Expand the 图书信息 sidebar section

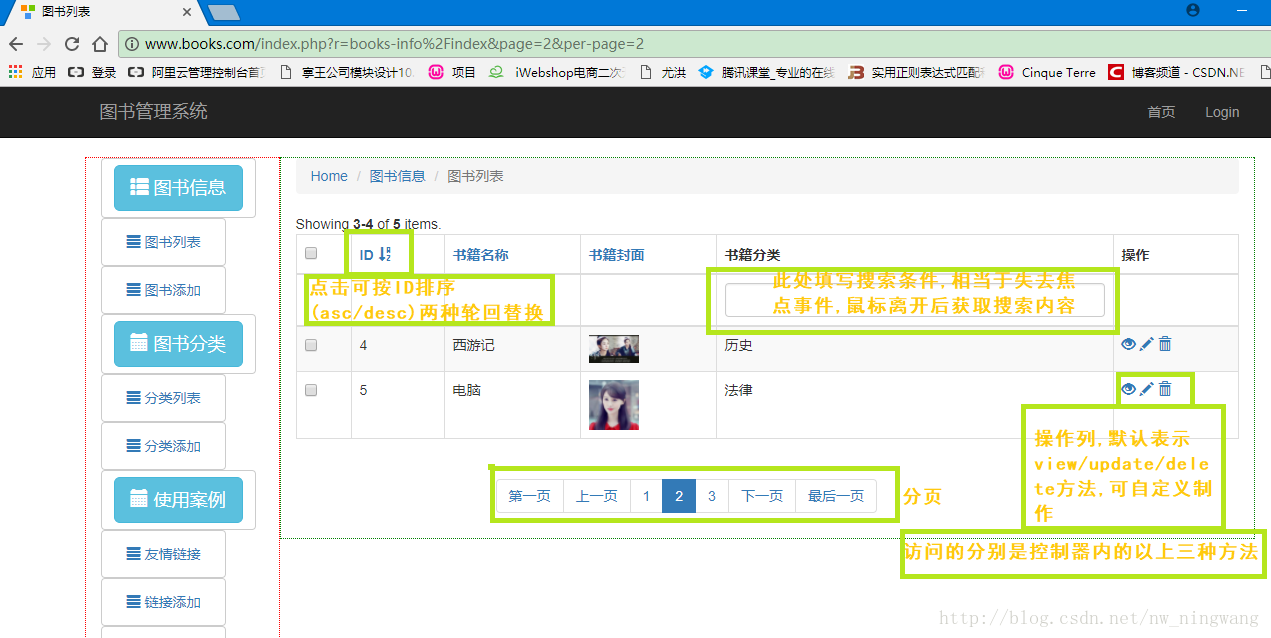[178, 188]
